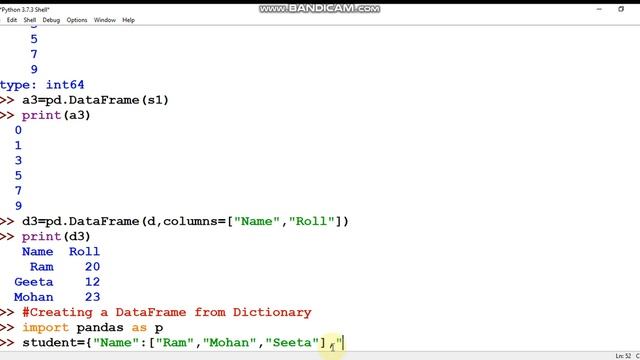Click the 'Roll' column header output

pyautogui.click(x=84, y=251)
